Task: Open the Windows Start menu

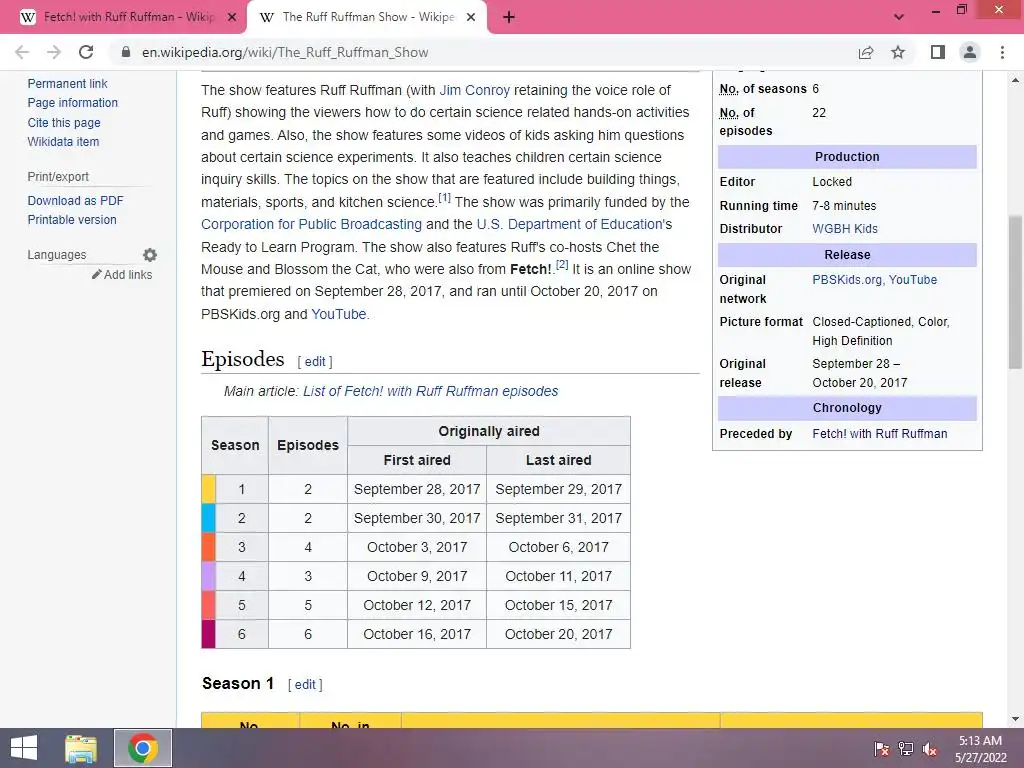Action: coord(24,748)
